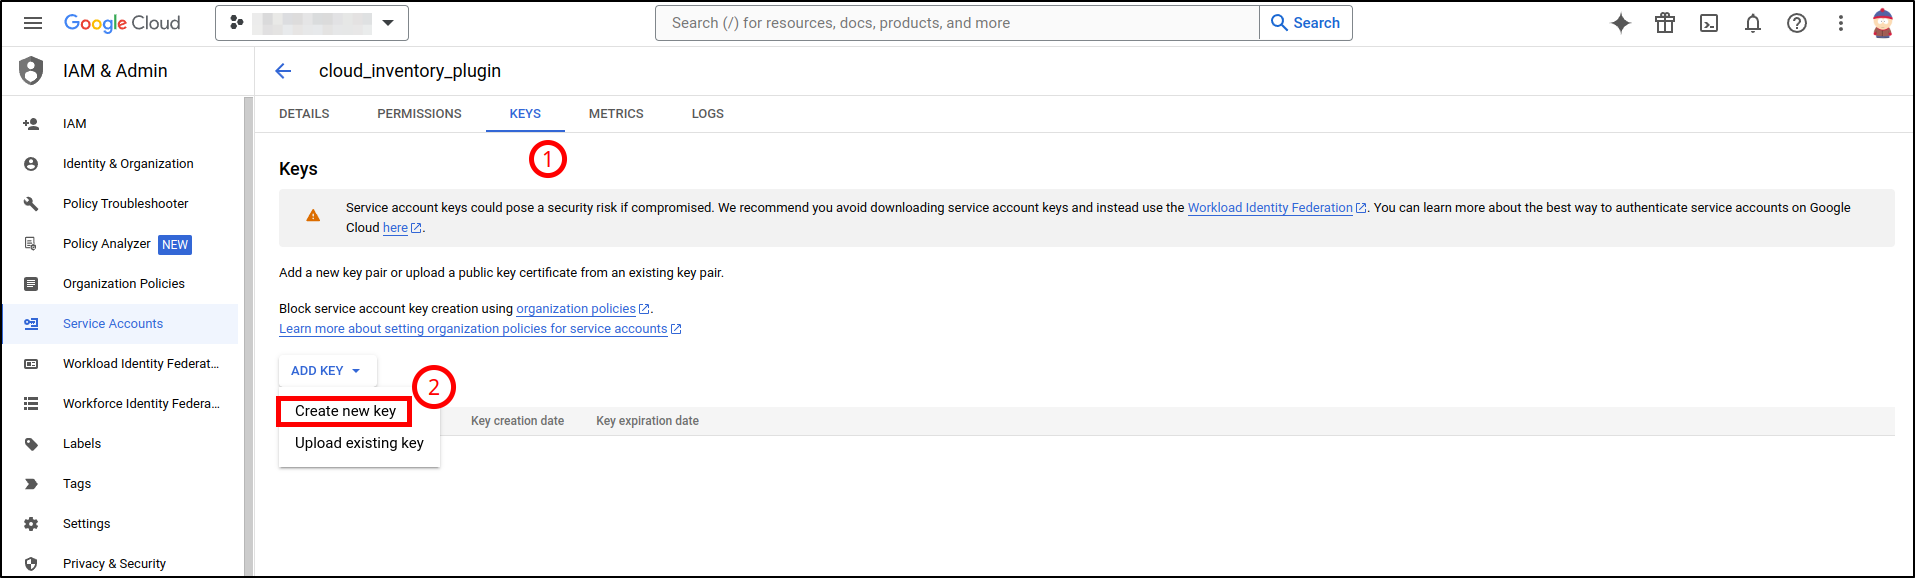Go back using the left arrow

tap(283, 71)
